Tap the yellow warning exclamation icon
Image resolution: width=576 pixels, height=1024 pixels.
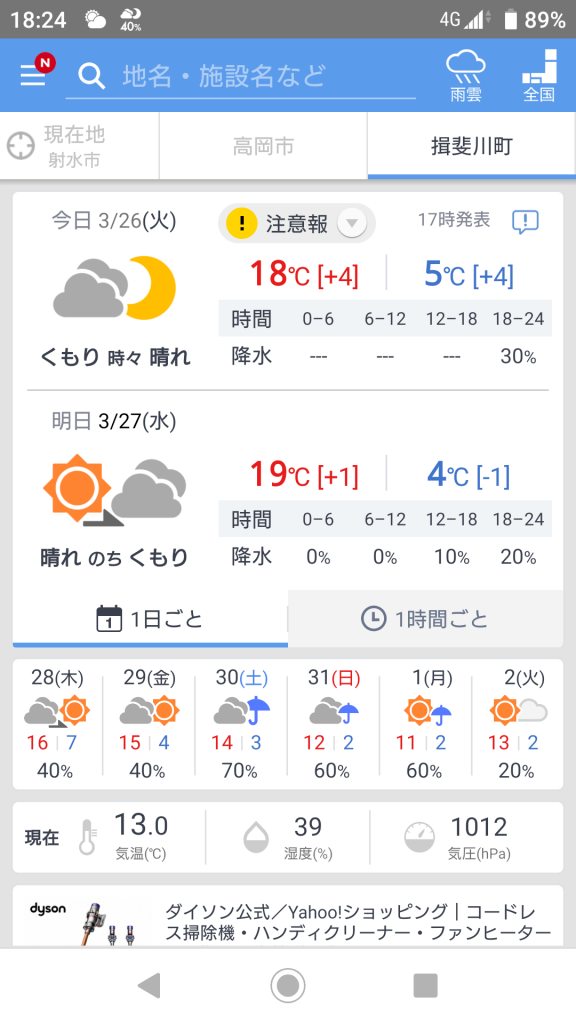[242, 223]
